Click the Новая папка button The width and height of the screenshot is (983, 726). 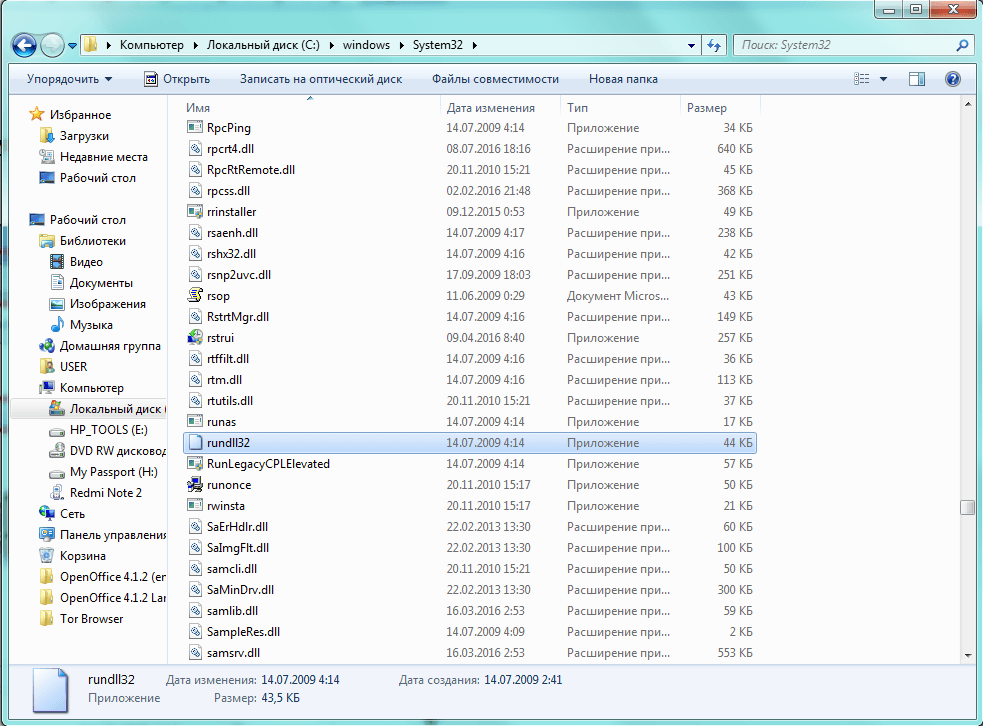tap(623, 79)
